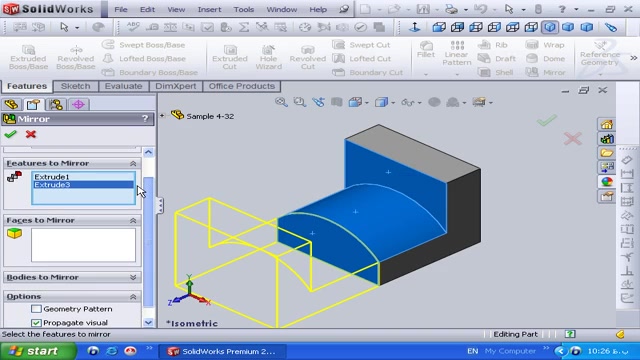
Task: Click the Windows start button
Action: point(38,351)
